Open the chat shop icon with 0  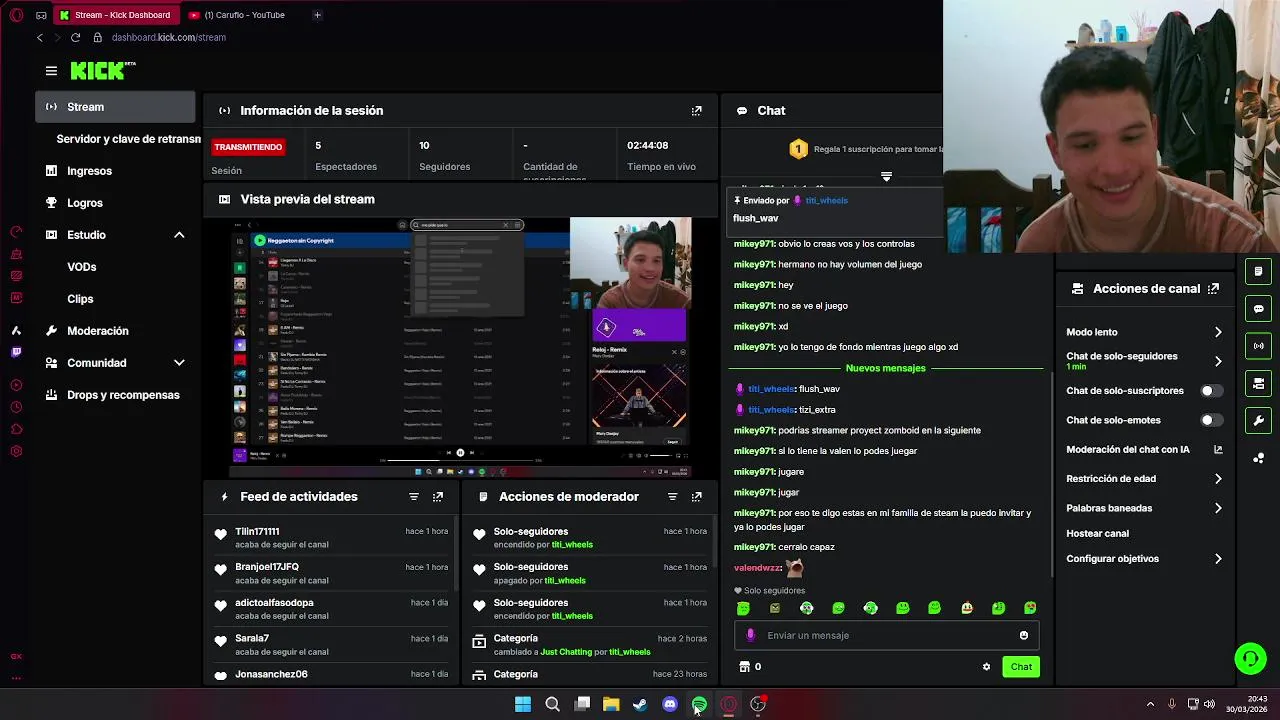tap(749, 667)
